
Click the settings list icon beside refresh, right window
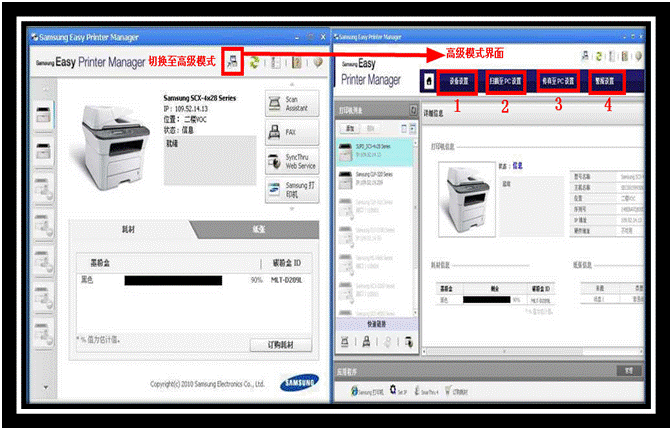point(612,56)
